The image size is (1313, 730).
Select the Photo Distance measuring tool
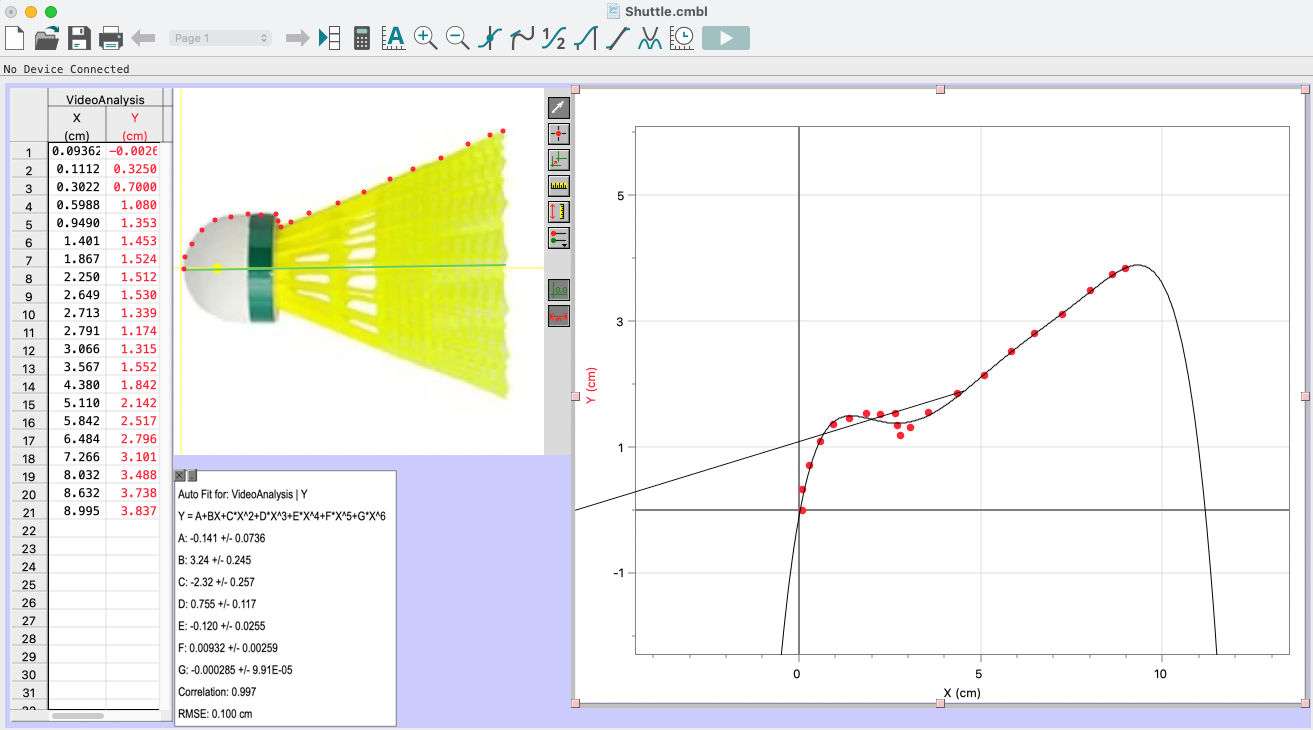point(559,211)
